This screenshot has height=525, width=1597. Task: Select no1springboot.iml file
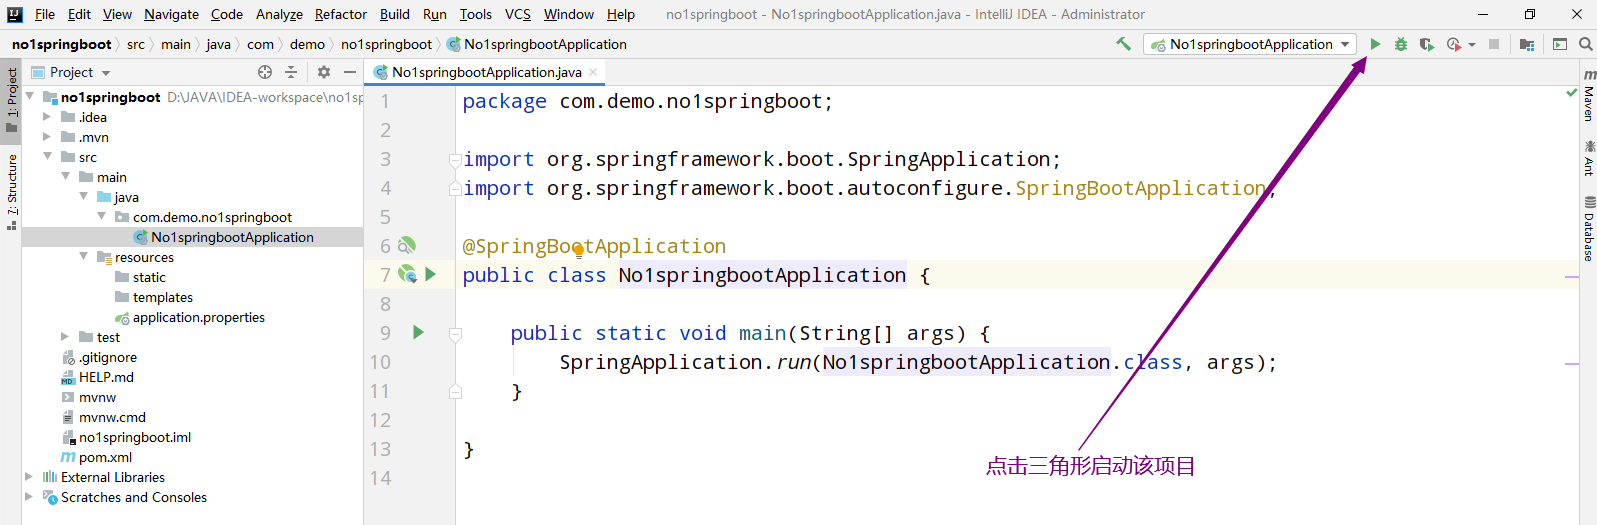point(135,437)
